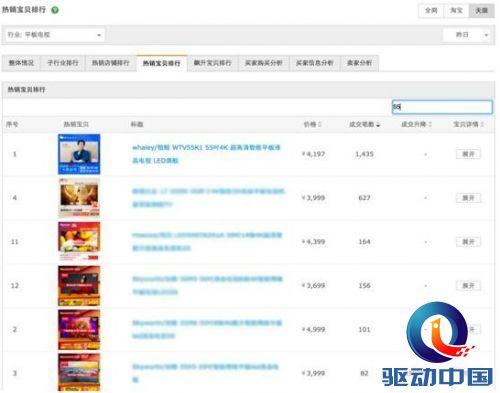
Task: Click price value ¥4,399
Action: [x=313, y=242]
